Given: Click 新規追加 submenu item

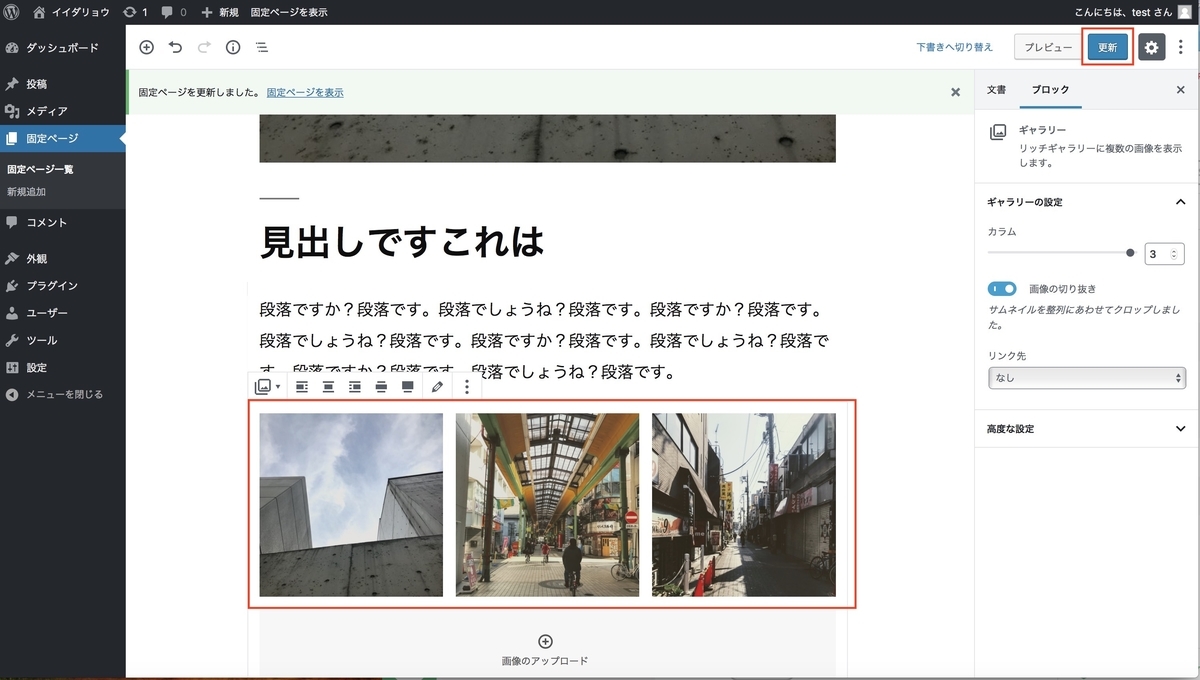Looking at the screenshot, I should point(27,191).
